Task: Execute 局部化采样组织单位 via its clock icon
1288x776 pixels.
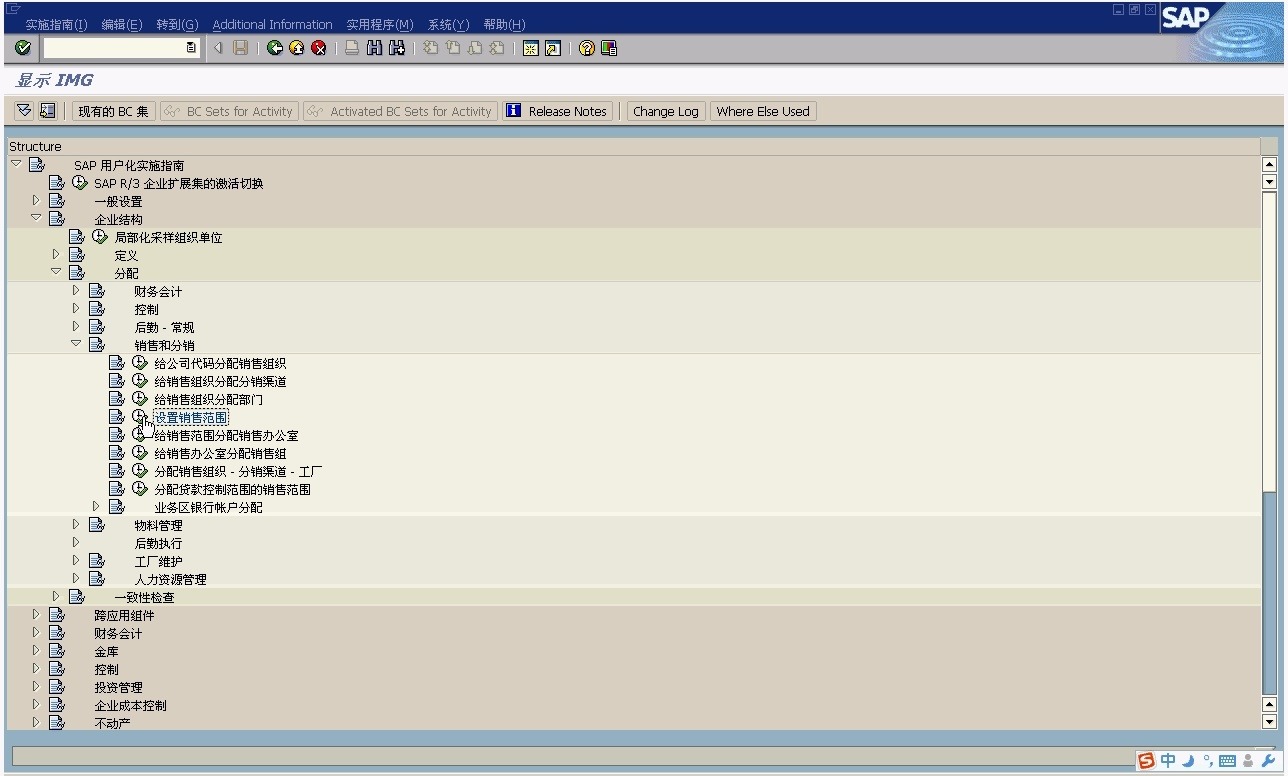Action: 100,237
